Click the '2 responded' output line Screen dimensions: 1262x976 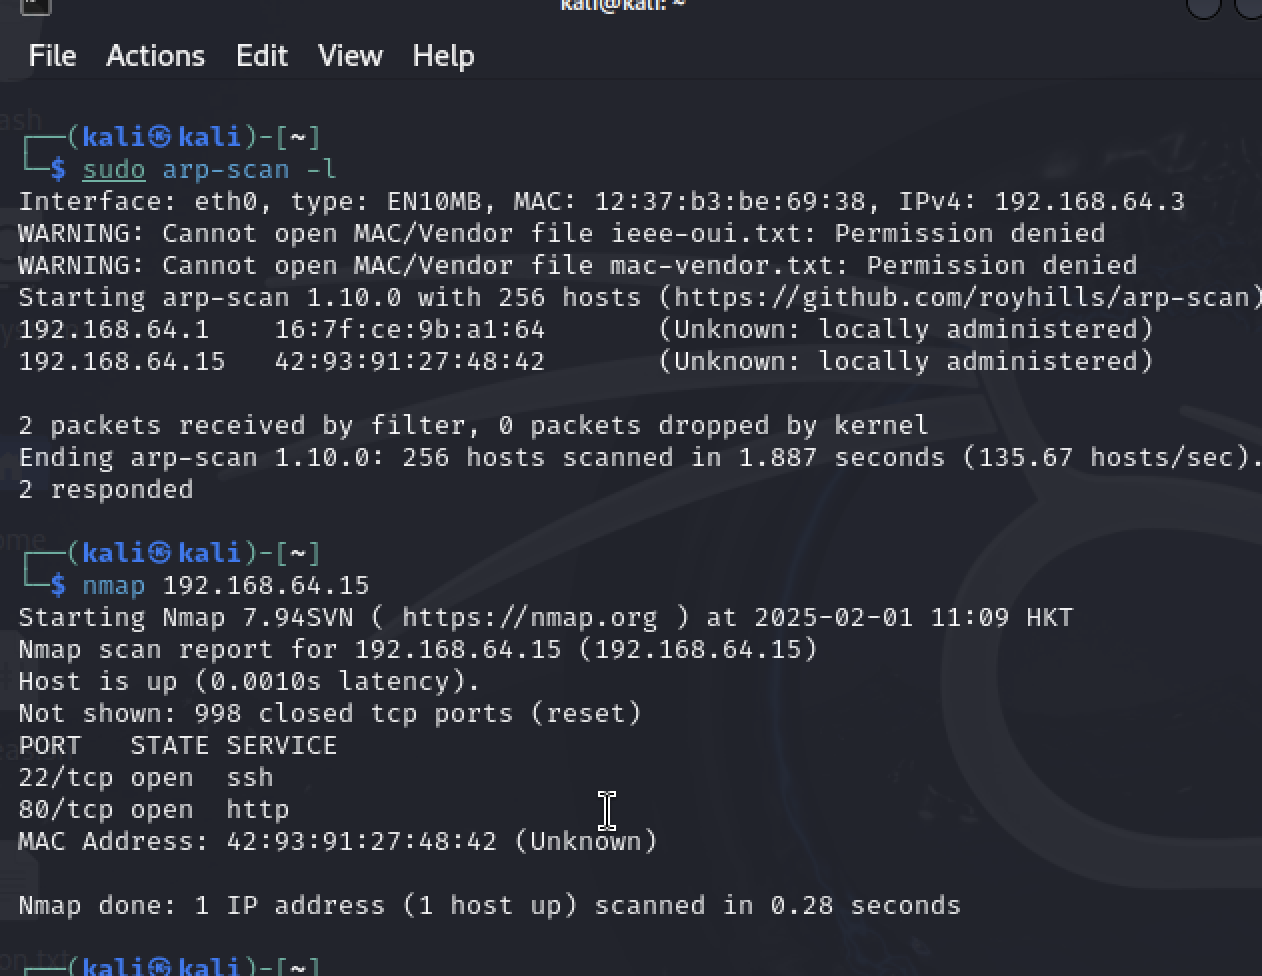pyautogui.click(x=106, y=489)
